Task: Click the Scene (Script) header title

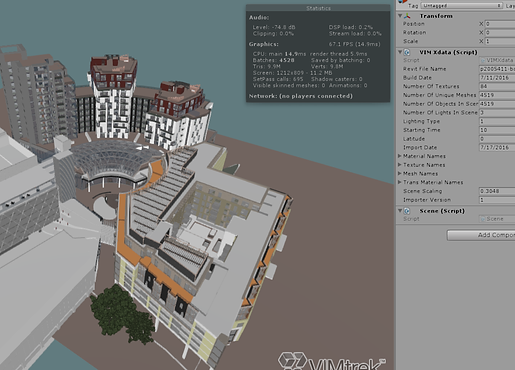Action: pyautogui.click(x=442, y=211)
